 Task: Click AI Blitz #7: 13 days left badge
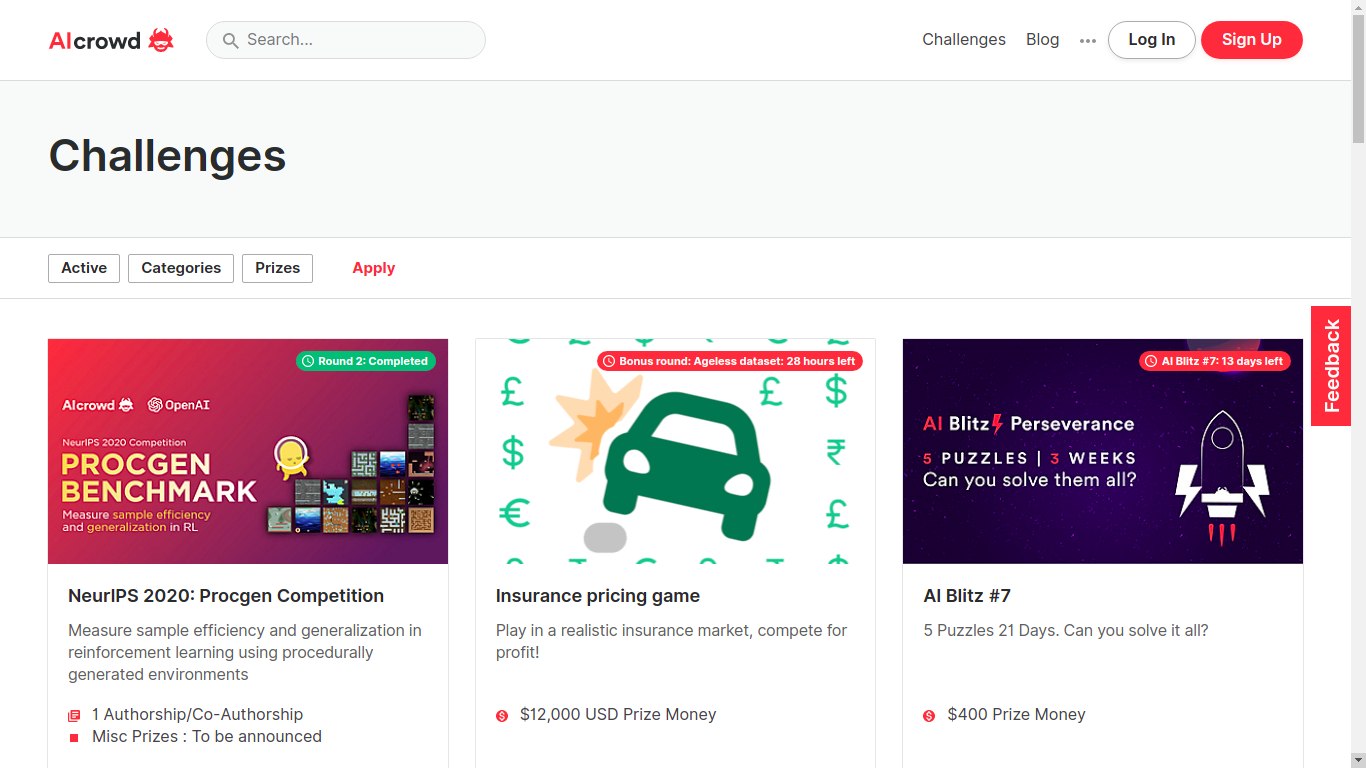[x=1215, y=361]
